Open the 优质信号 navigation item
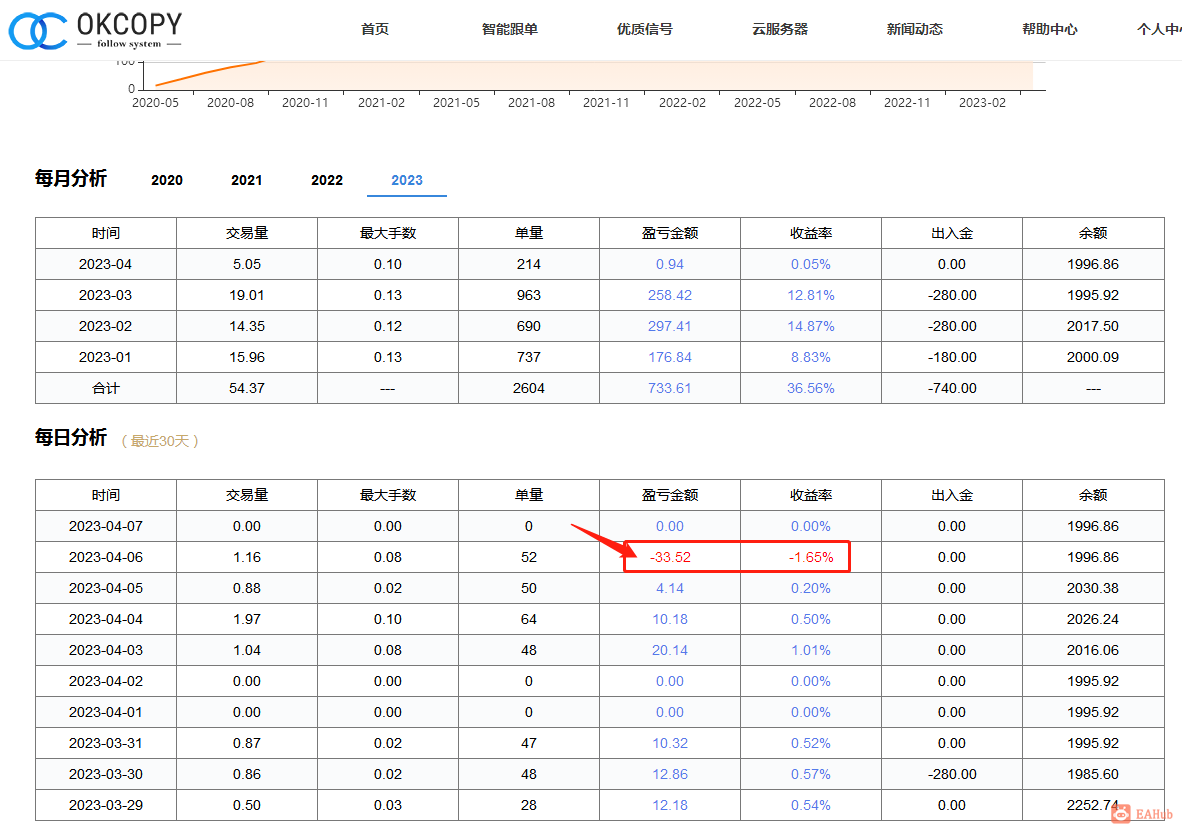The height and width of the screenshot is (829, 1182). (645, 29)
